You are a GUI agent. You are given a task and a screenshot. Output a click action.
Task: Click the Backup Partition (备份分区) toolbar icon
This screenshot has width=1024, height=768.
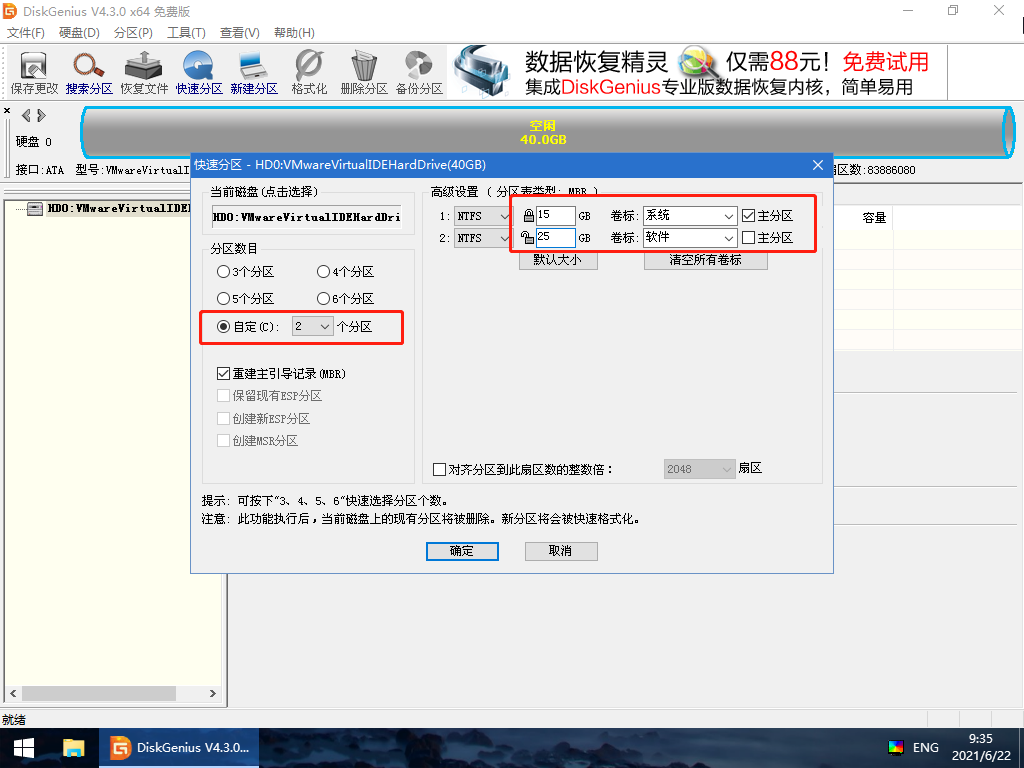point(419,72)
